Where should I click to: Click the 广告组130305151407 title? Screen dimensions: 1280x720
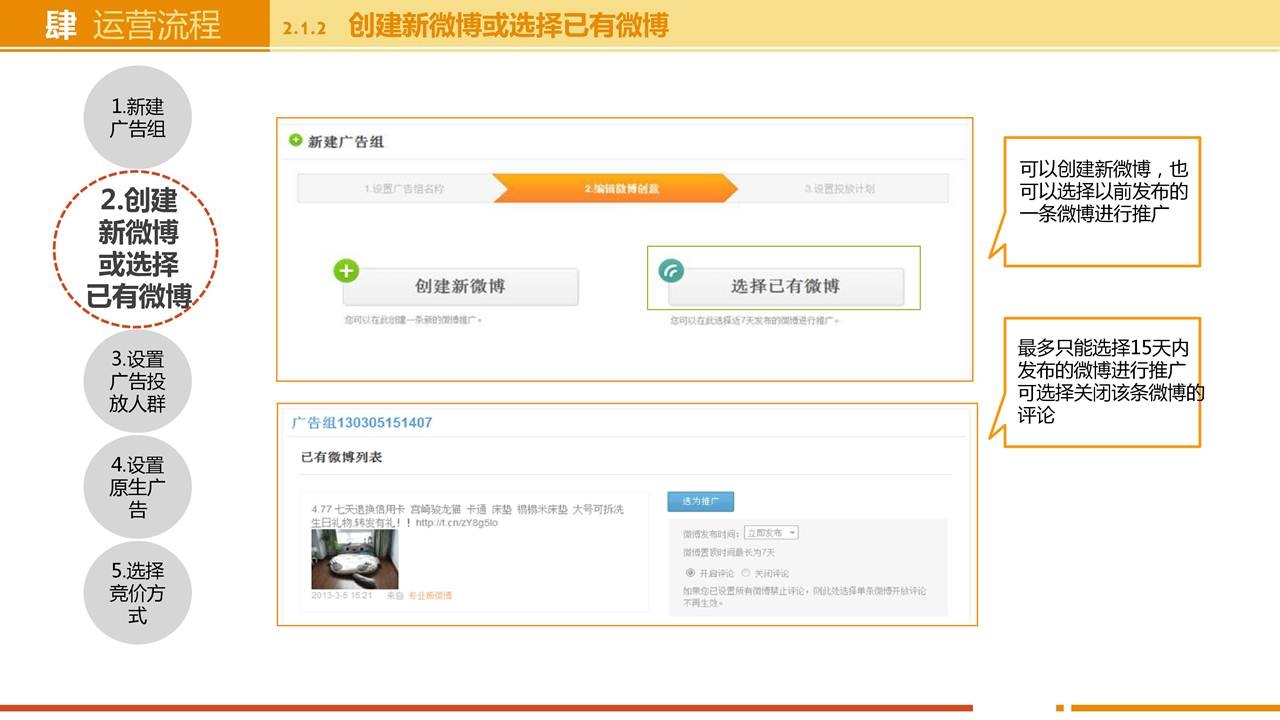tap(362, 423)
